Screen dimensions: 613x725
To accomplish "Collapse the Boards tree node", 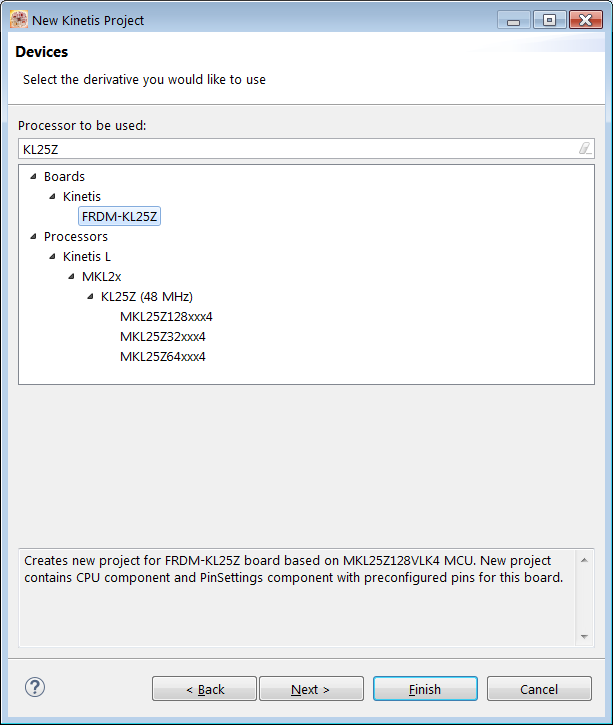I will (x=34, y=177).
